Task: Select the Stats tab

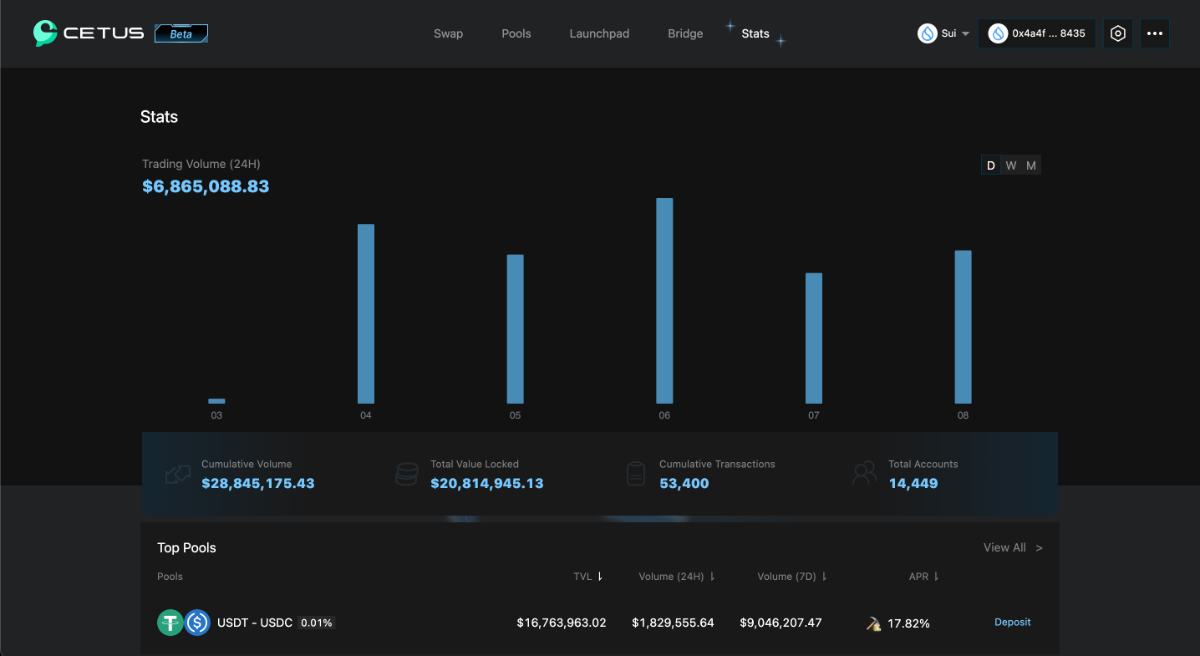Action: tap(755, 34)
